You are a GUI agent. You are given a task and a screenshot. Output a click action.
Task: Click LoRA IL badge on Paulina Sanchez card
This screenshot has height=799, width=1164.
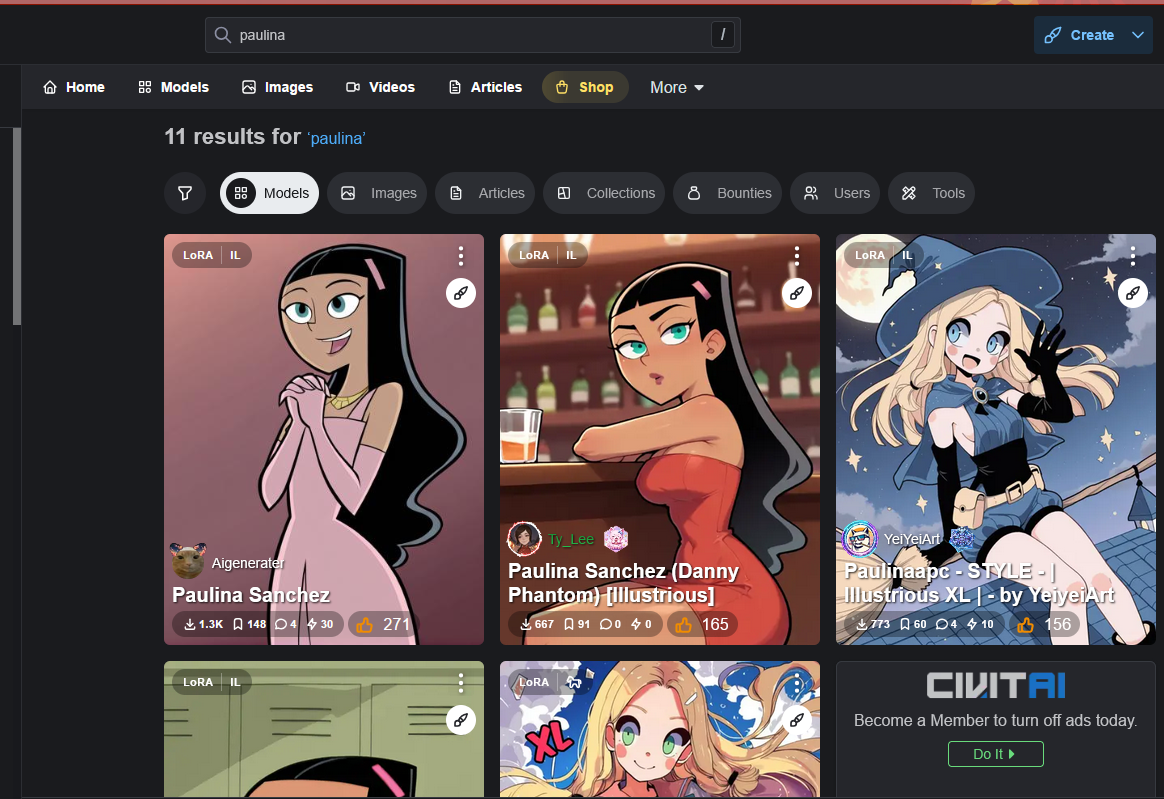click(x=212, y=255)
